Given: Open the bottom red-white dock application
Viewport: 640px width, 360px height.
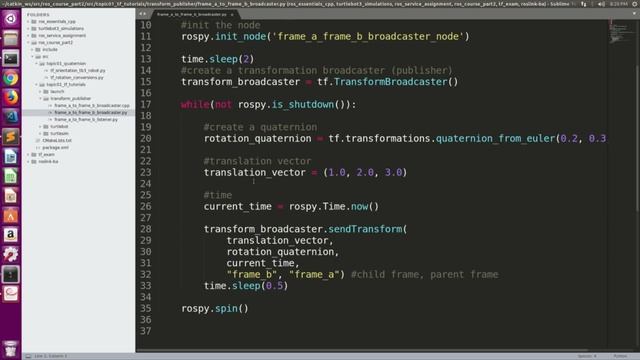Looking at the screenshot, I should point(11,293).
